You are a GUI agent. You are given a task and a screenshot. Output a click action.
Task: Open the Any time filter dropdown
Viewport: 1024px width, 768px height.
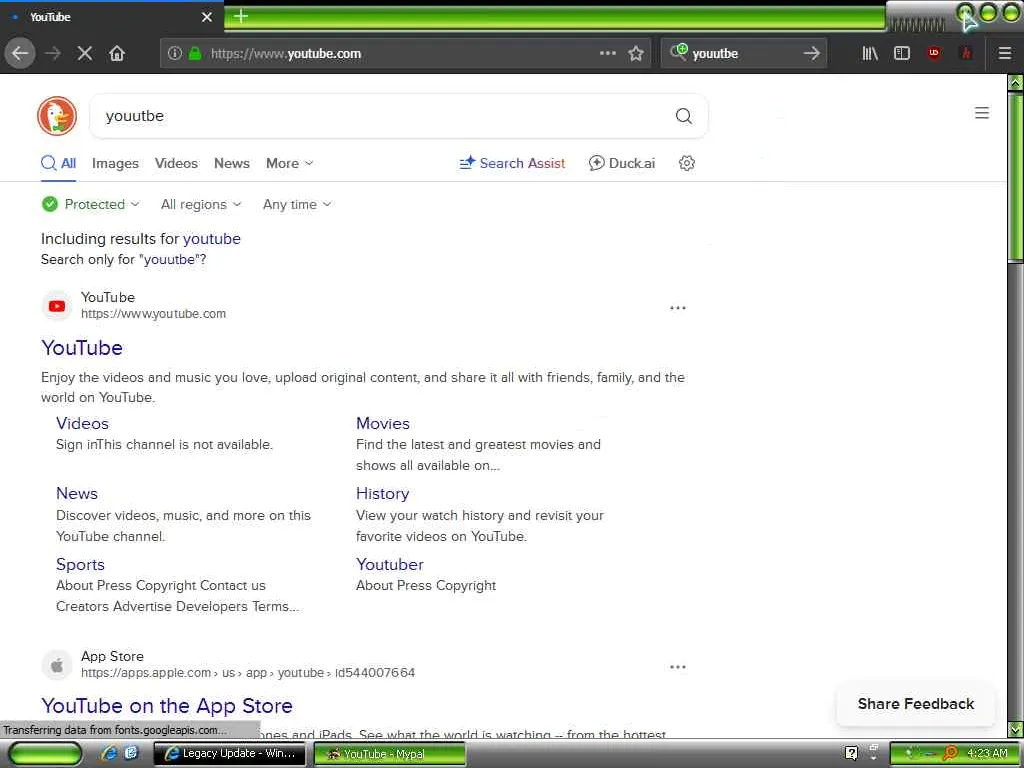pyautogui.click(x=297, y=204)
